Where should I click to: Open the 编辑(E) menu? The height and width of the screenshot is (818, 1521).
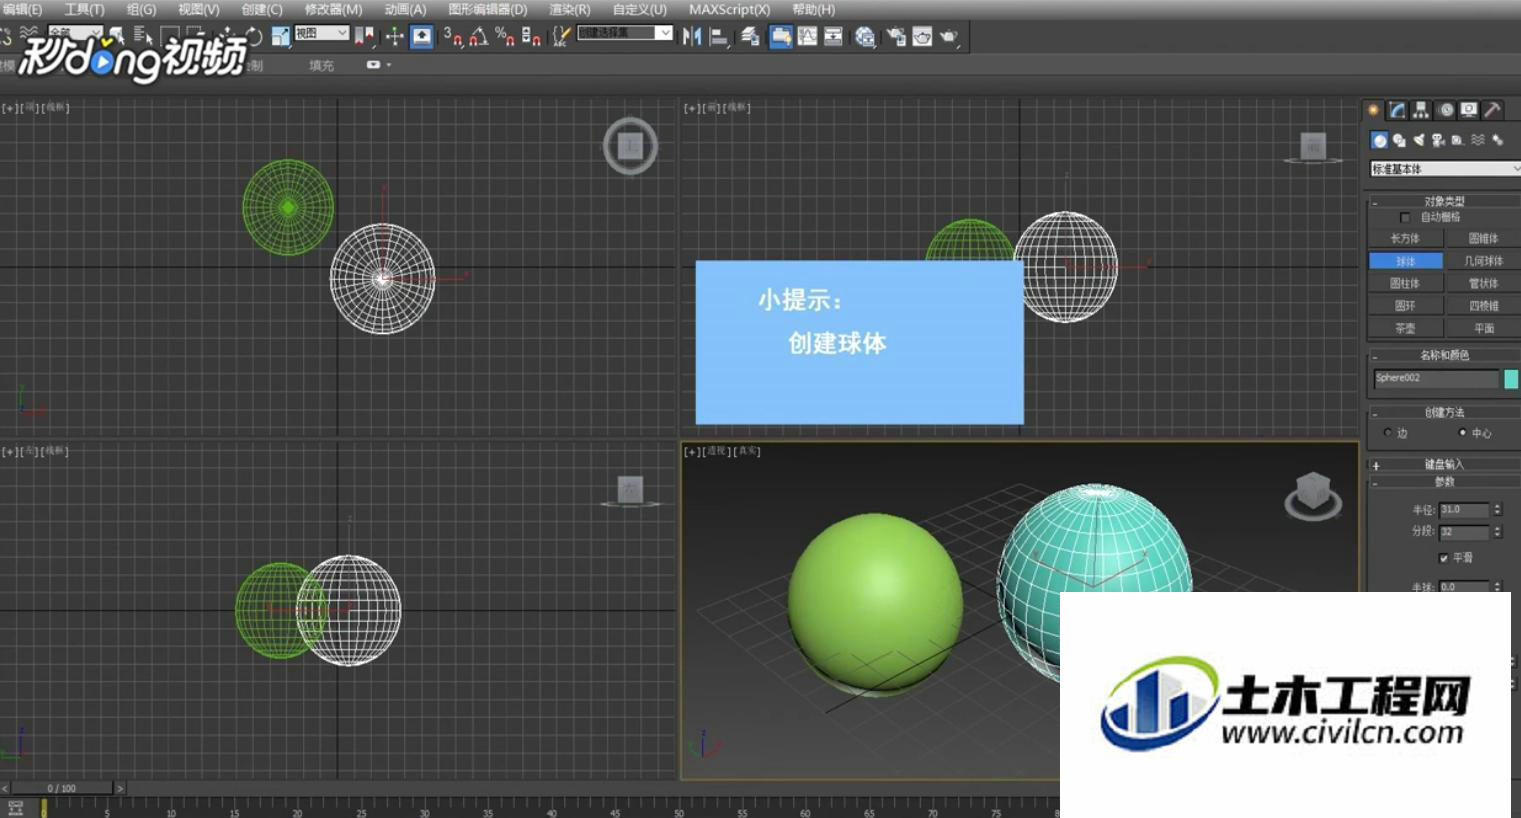[22, 9]
